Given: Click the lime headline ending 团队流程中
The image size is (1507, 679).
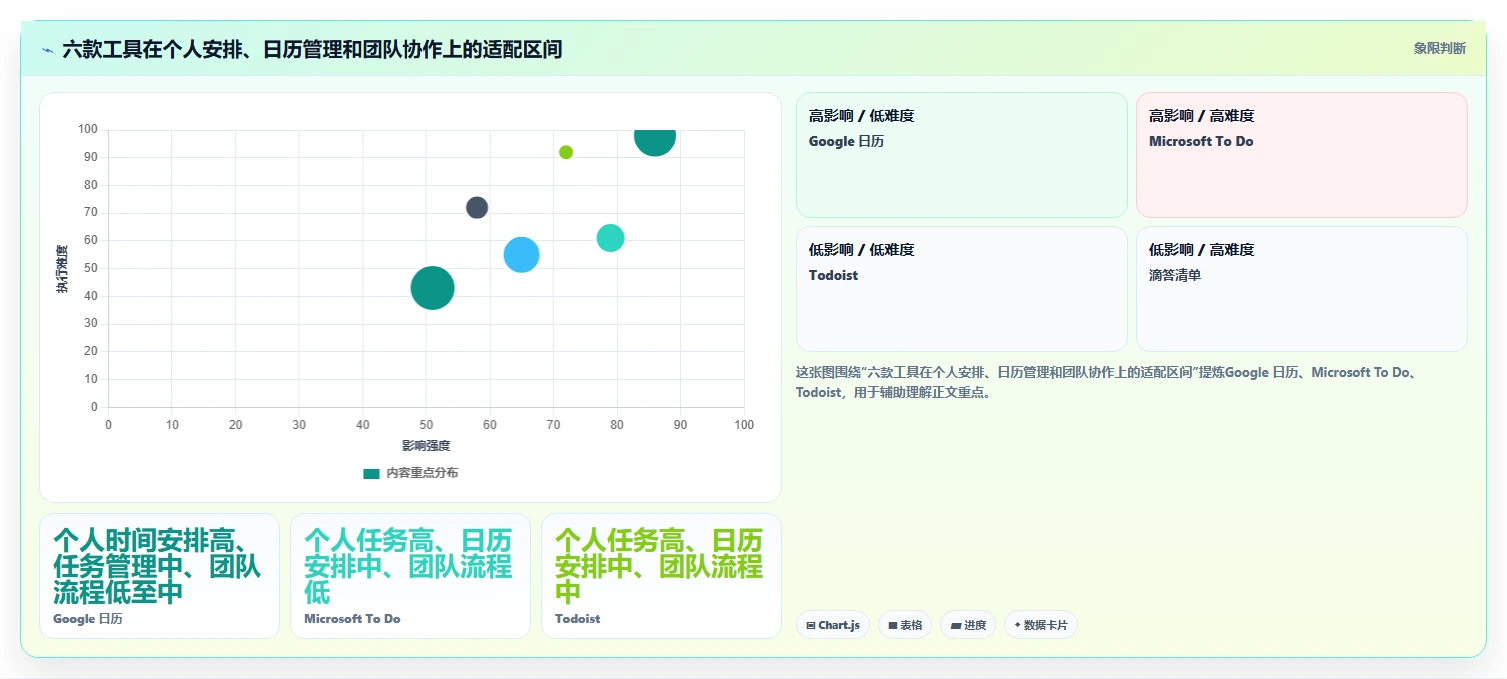Looking at the screenshot, I should coord(659,566).
